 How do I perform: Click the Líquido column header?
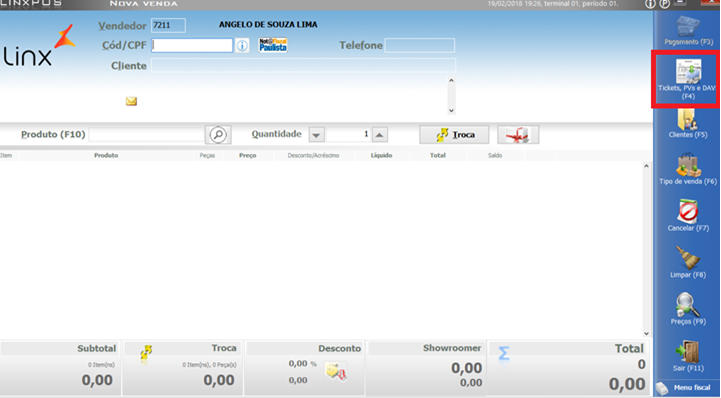coord(382,155)
